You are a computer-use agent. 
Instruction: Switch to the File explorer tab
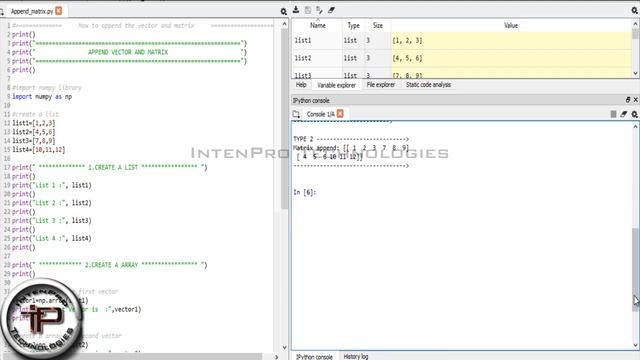coord(381,85)
